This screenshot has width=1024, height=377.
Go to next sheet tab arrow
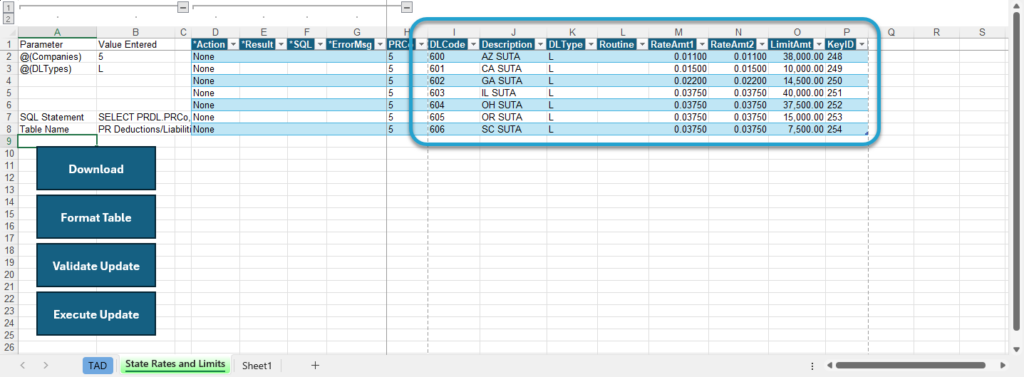45,365
